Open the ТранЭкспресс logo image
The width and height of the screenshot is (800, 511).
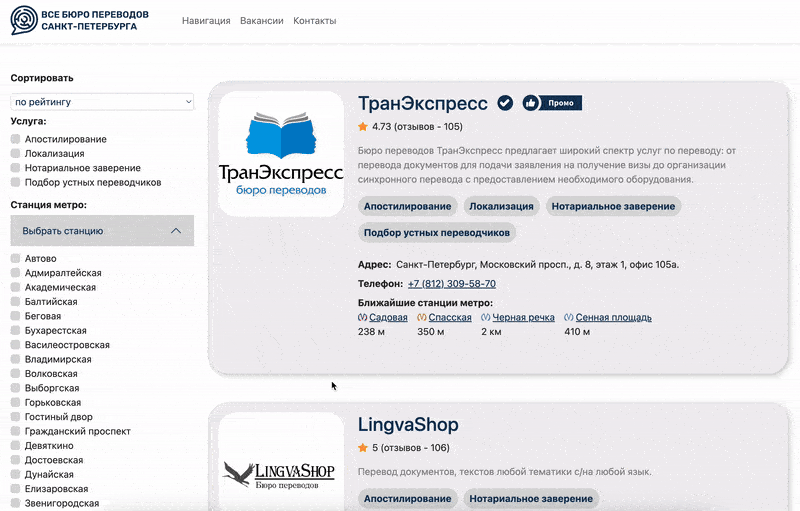pyautogui.click(x=281, y=154)
